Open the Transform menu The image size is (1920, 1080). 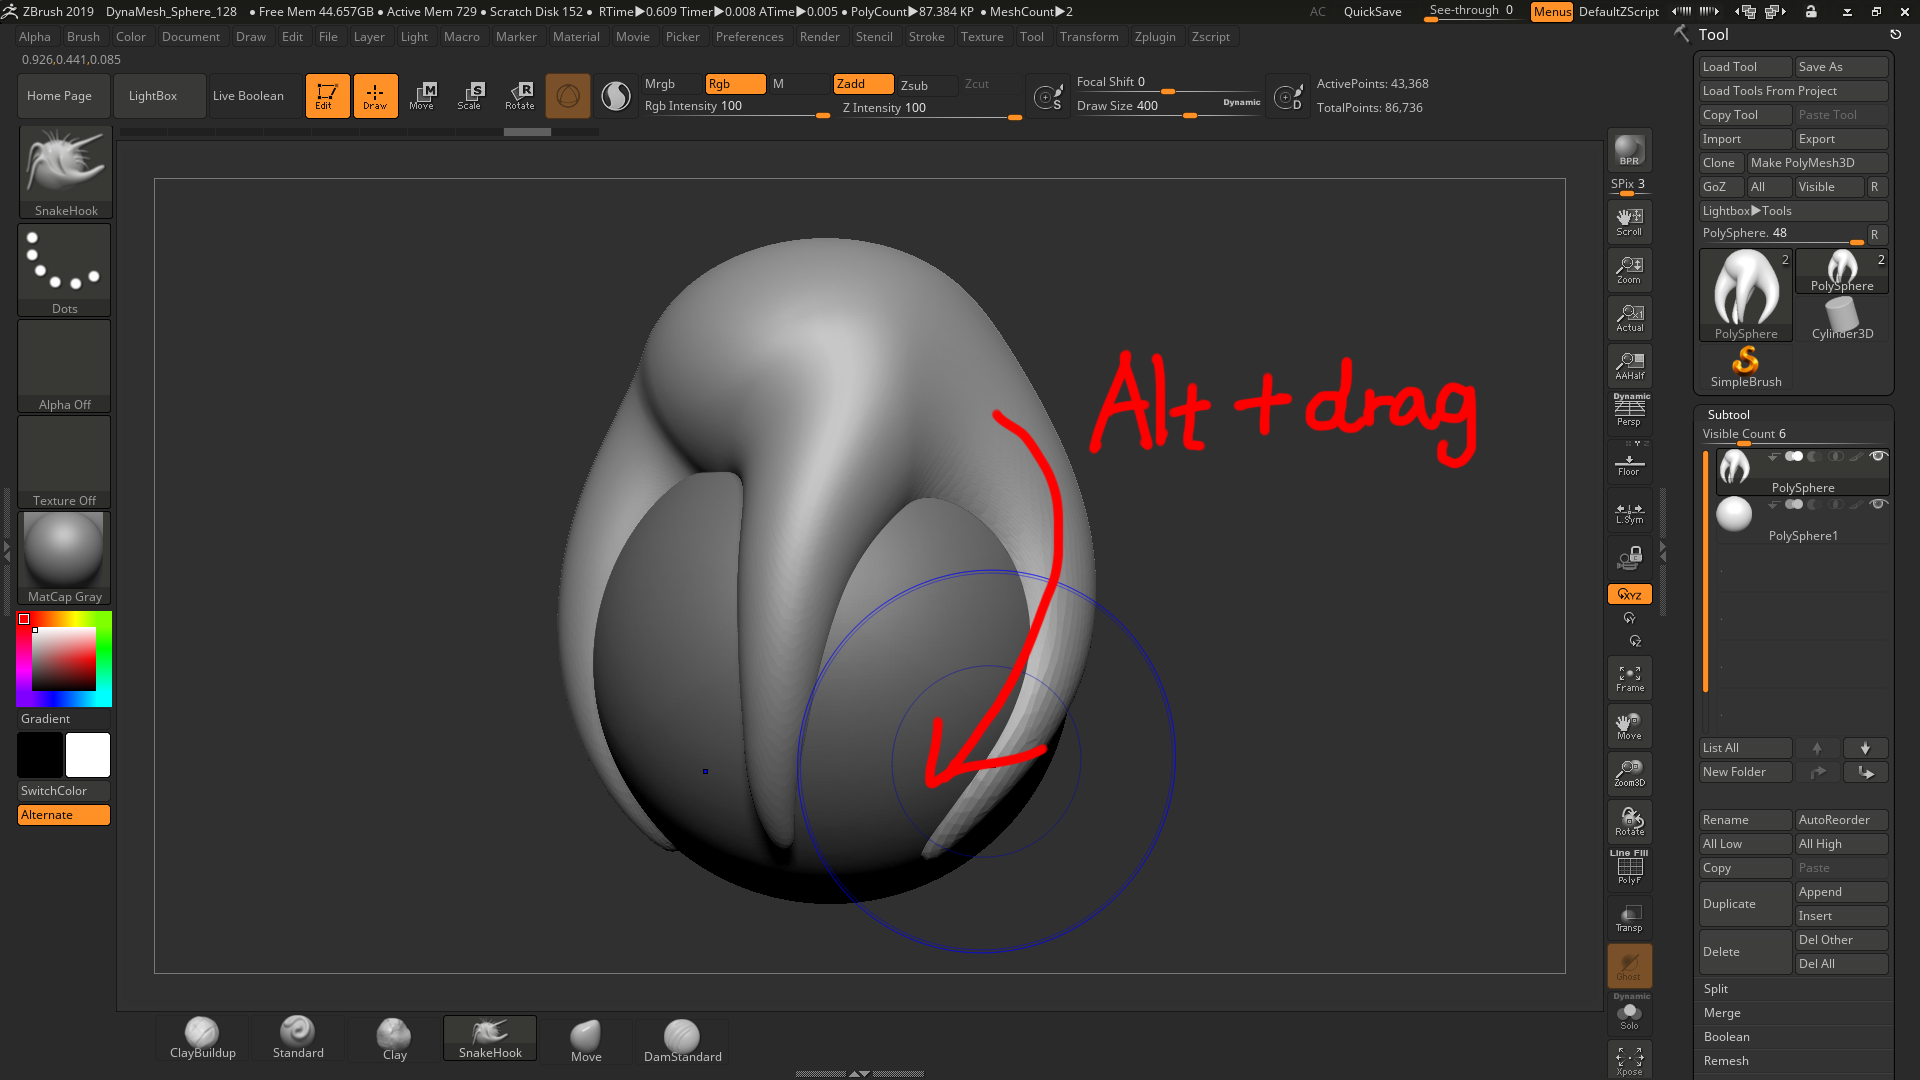click(x=1089, y=37)
